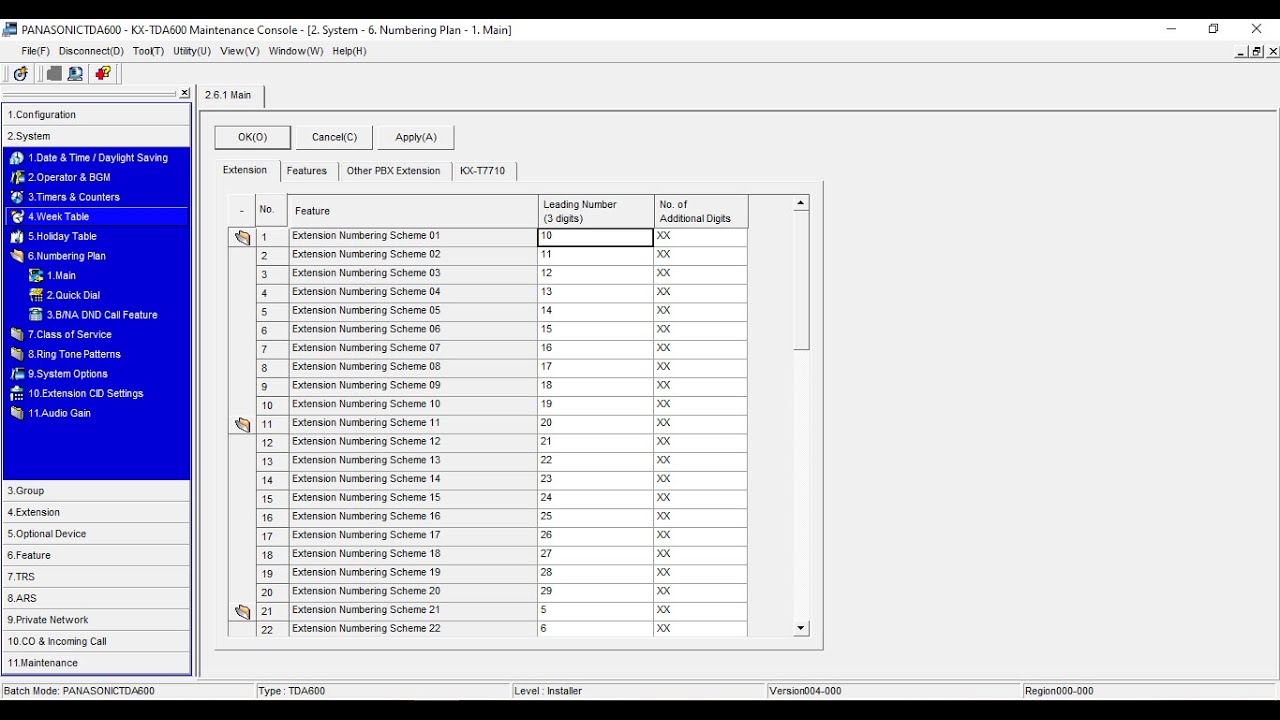Expand the 3.Group section
Screen dimensions: 1280x720
(97, 491)
